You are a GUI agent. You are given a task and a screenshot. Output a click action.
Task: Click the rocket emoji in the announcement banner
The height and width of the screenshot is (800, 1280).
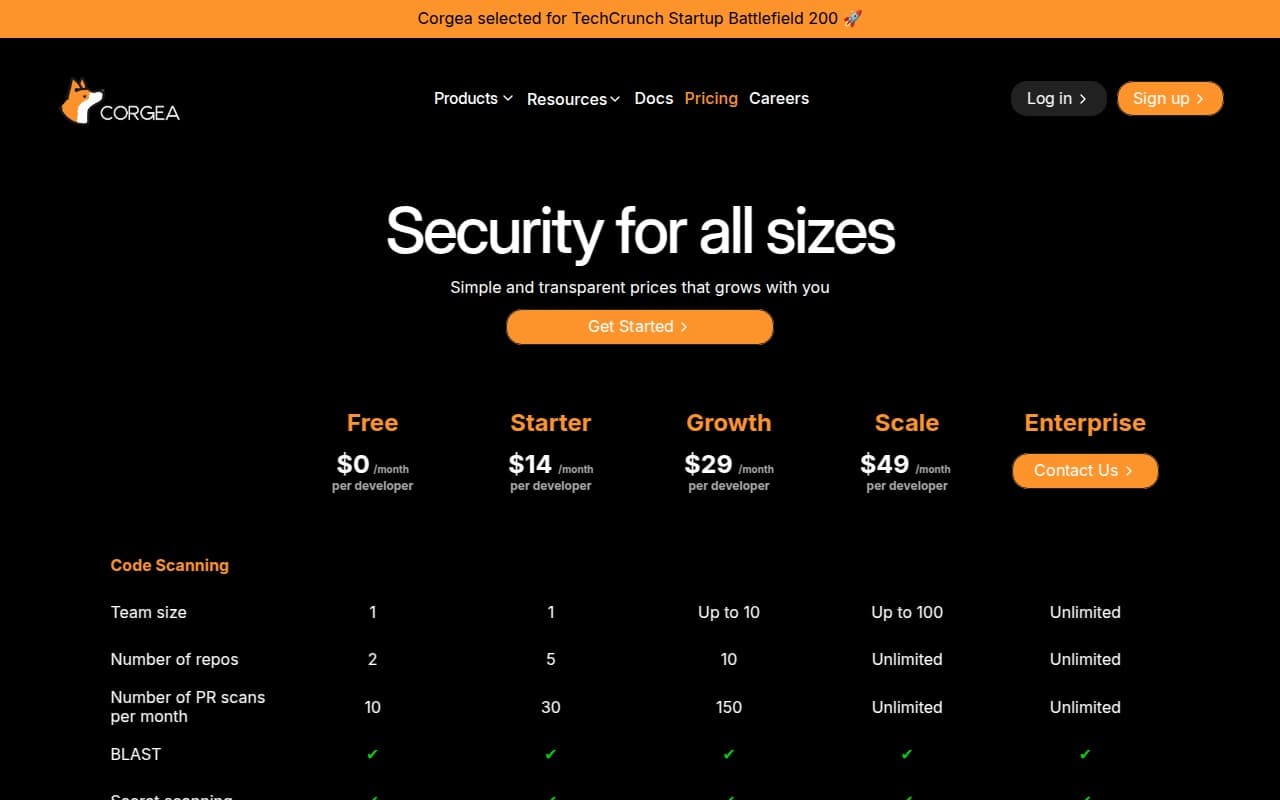(851, 18)
